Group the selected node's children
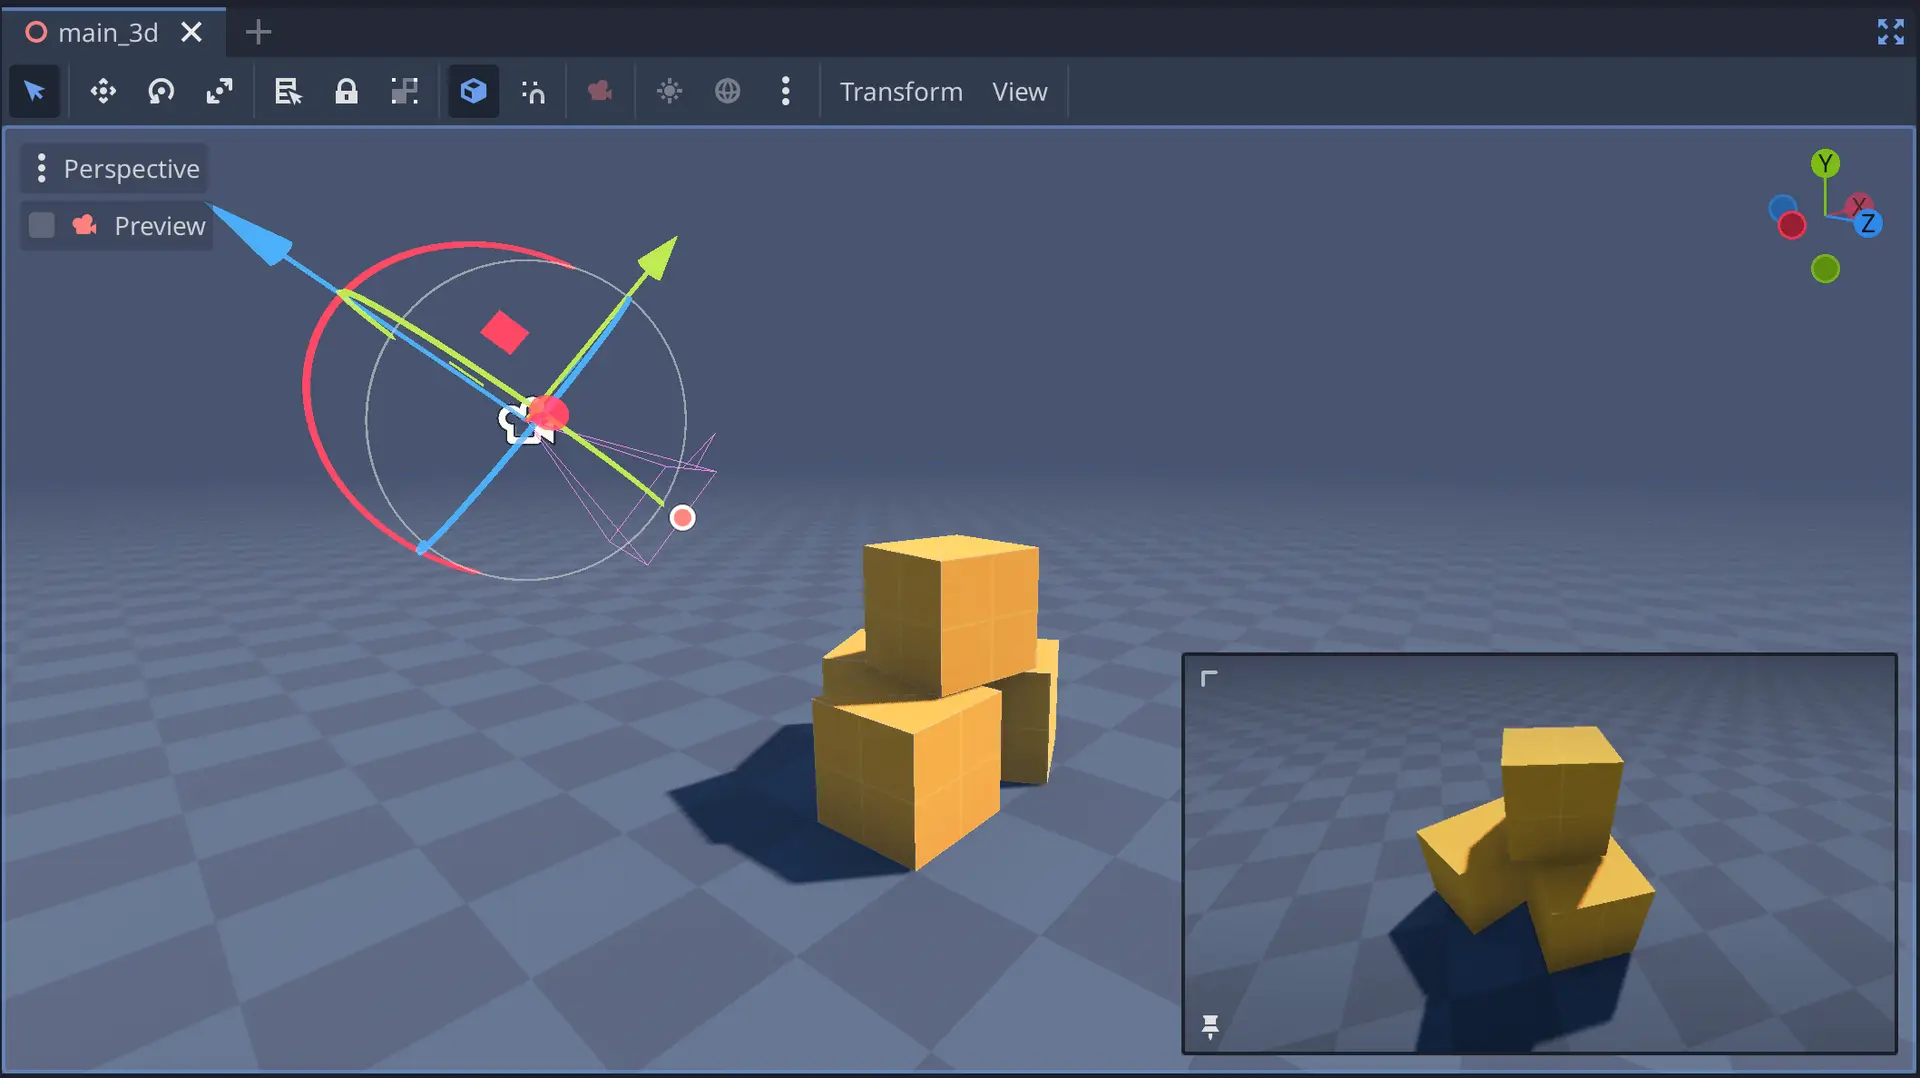Viewport: 1920px width, 1078px height. [404, 91]
